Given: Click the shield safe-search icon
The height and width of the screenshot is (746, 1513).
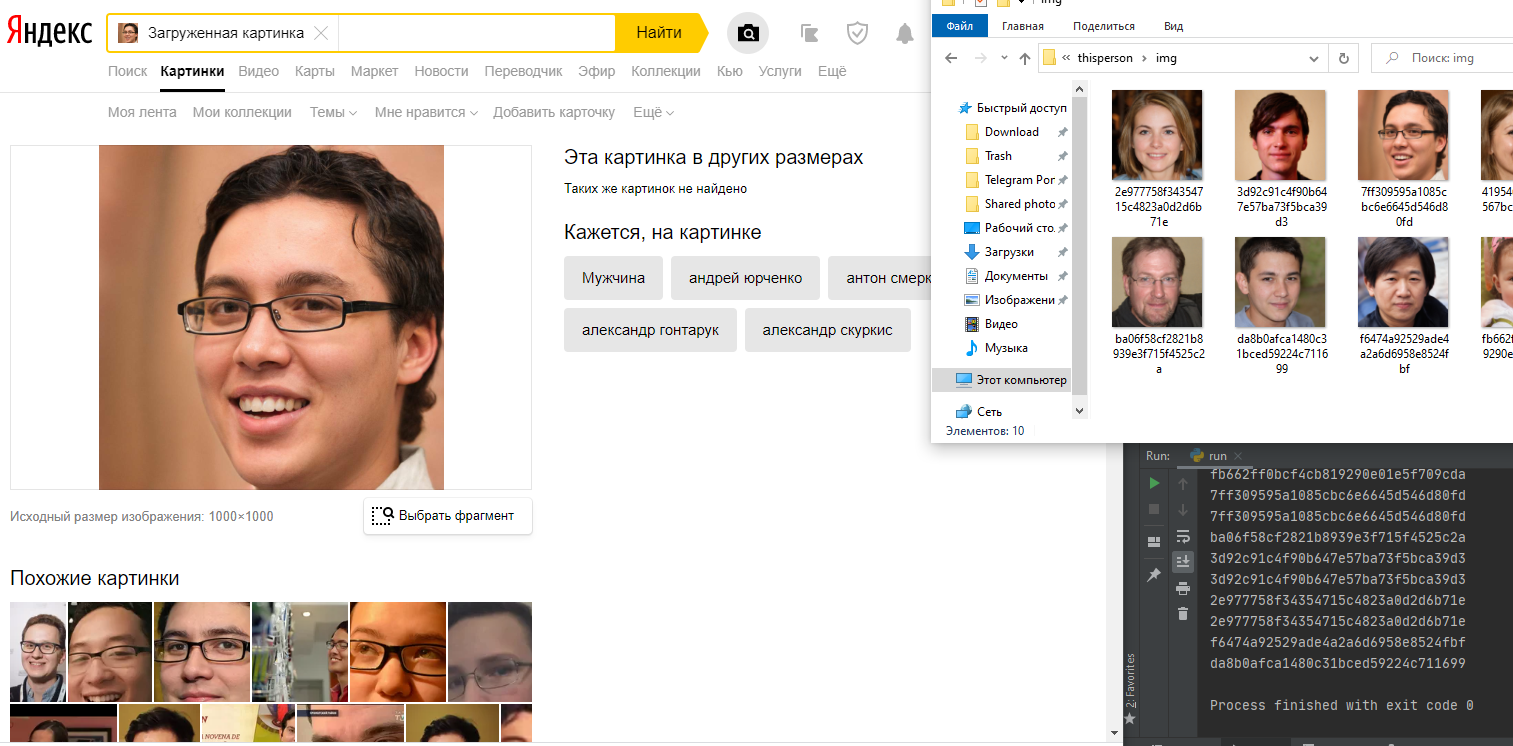Looking at the screenshot, I should pyautogui.click(x=857, y=34).
